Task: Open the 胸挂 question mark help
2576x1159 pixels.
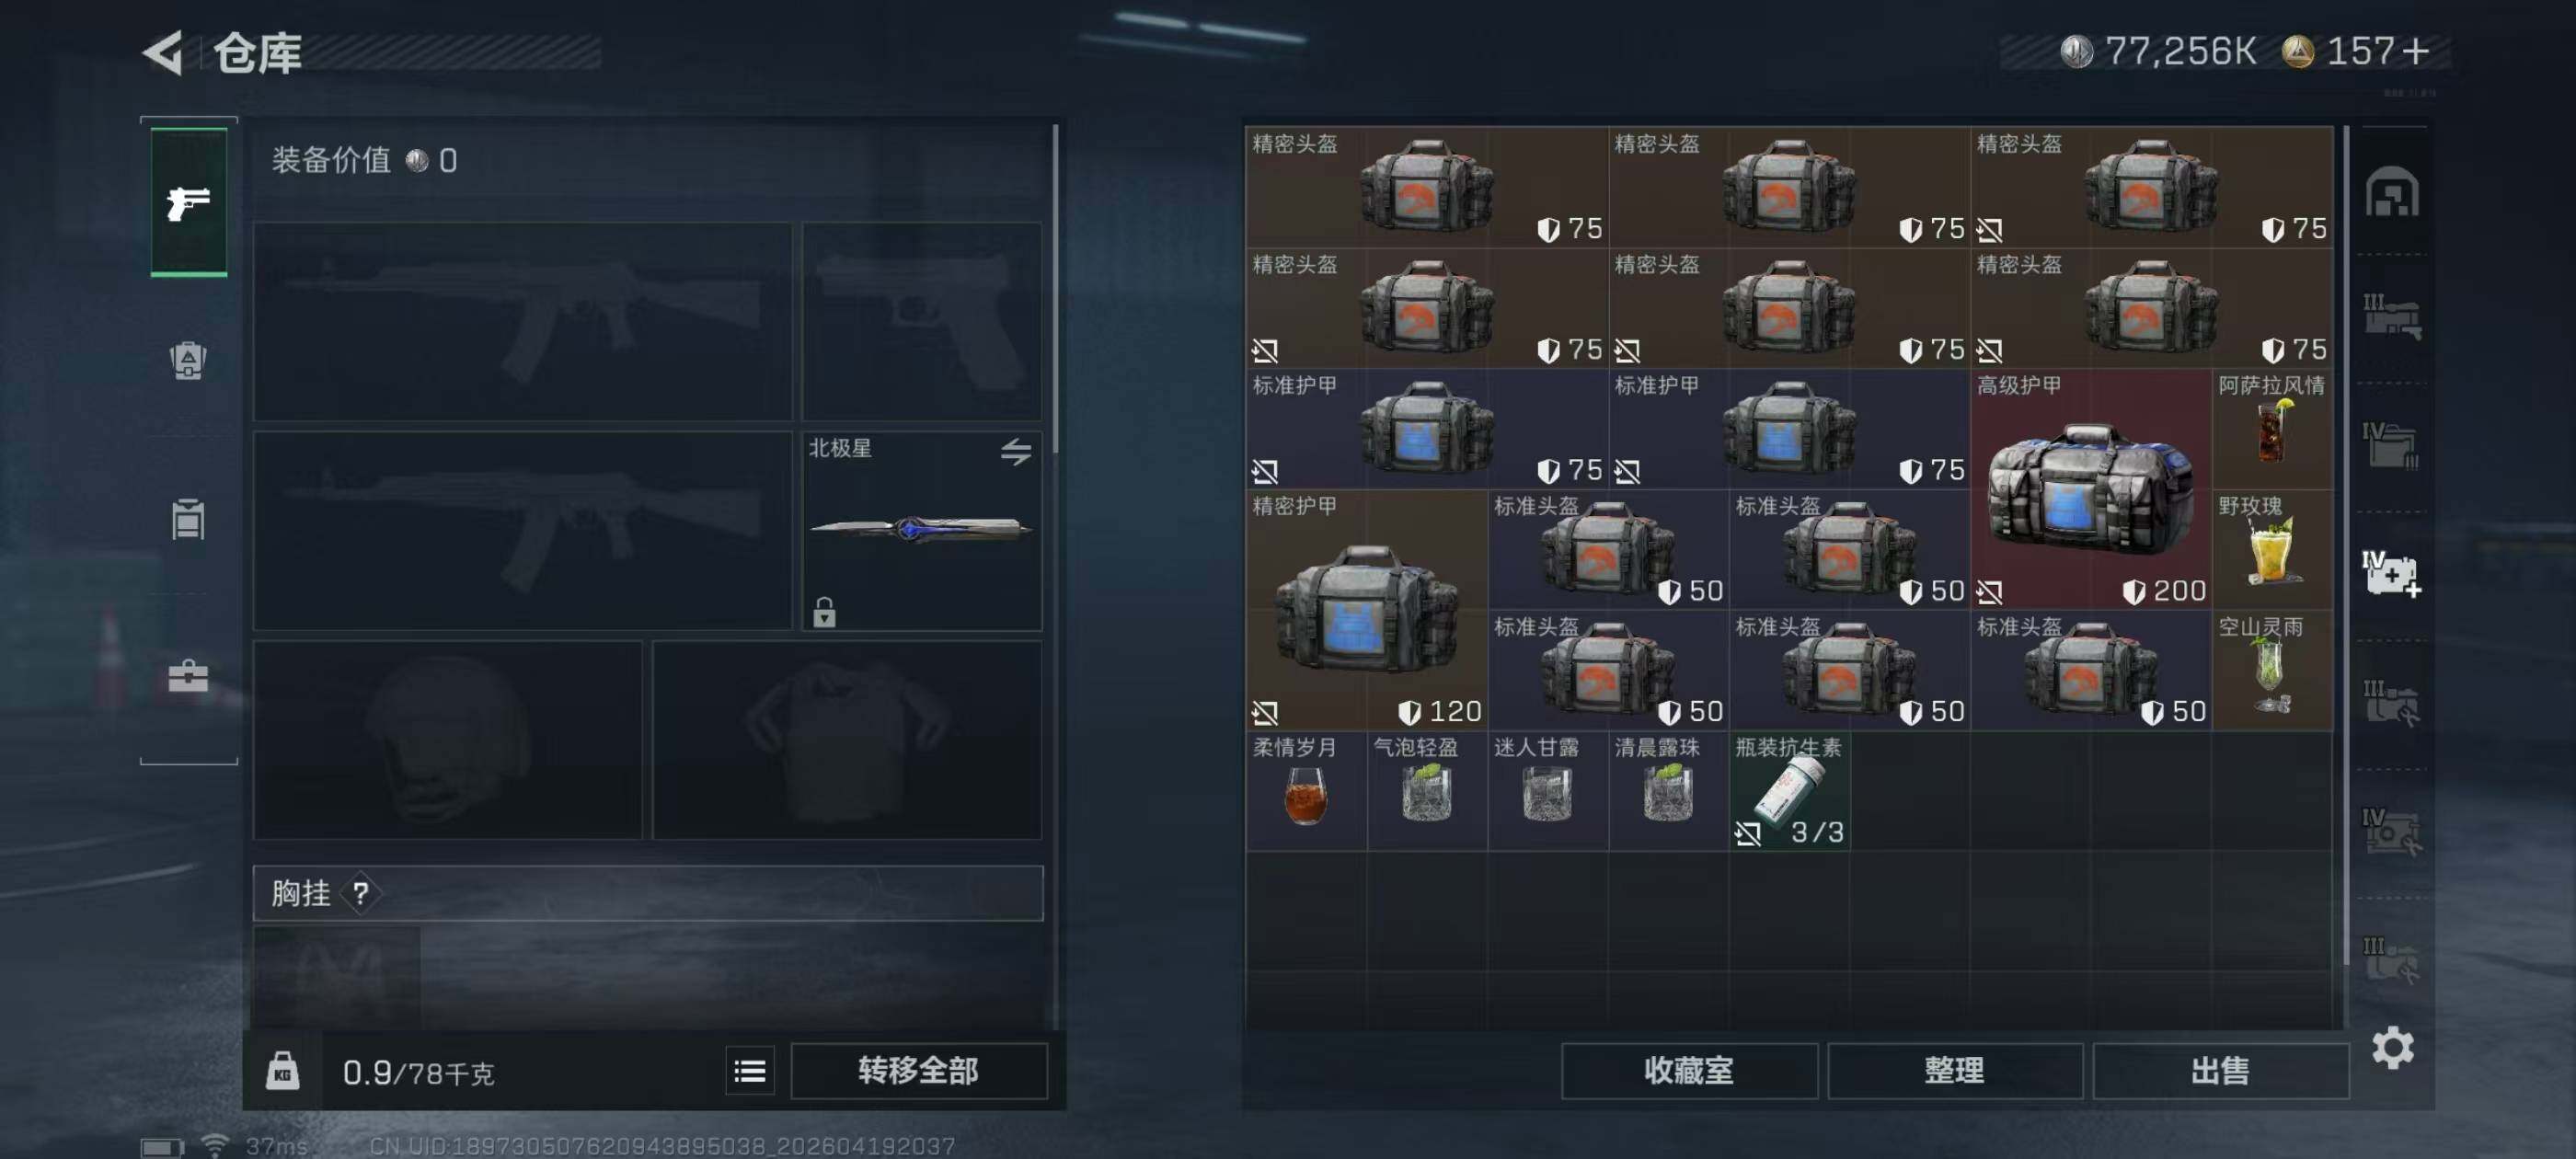Action: click(x=360, y=893)
